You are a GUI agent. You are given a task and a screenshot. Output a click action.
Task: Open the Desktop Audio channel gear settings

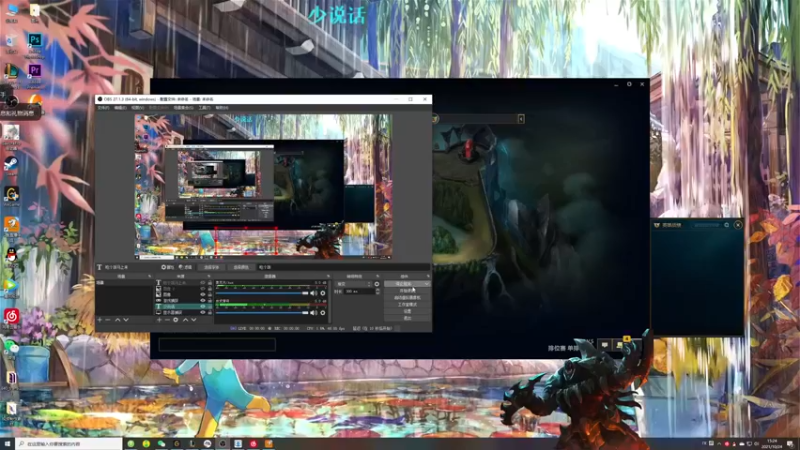click(x=322, y=312)
